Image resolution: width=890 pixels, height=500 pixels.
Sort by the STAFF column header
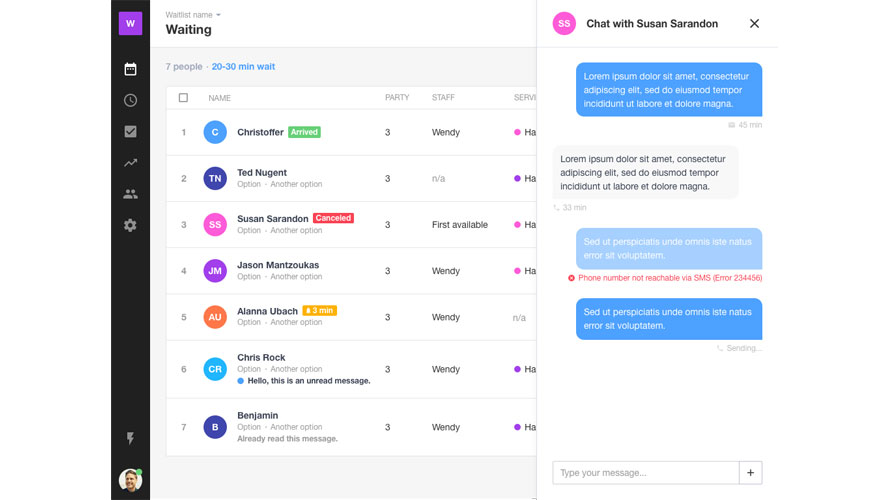click(x=443, y=98)
